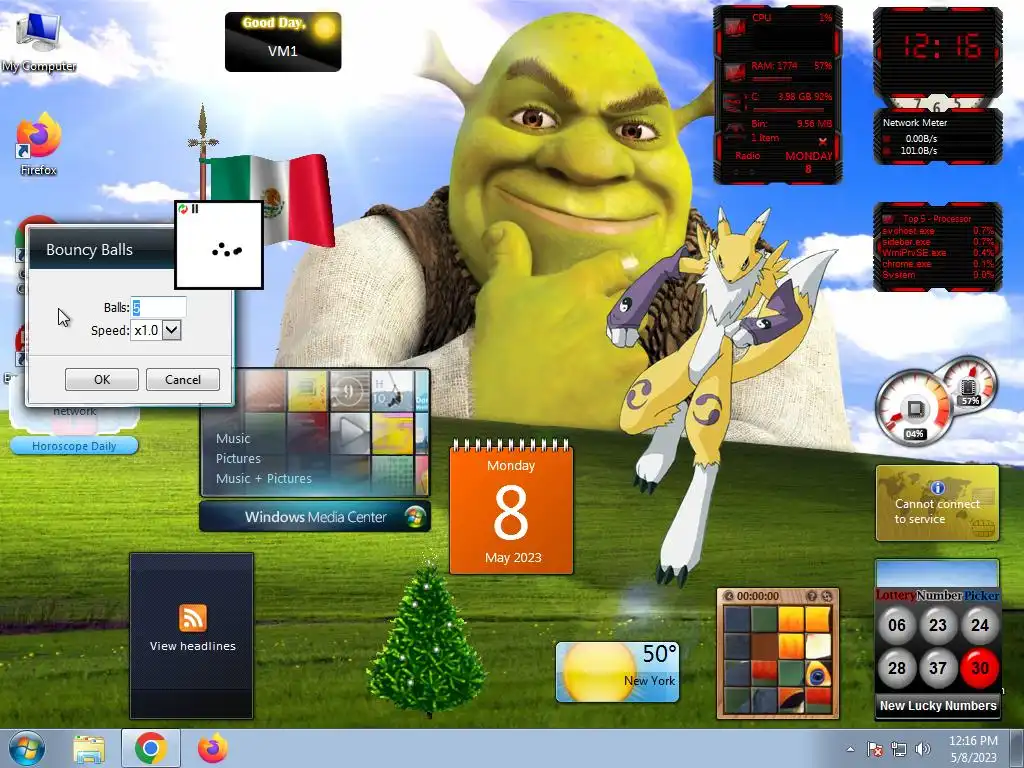Select Pictures in Media Center gadget
This screenshot has height=768, width=1024.
pos(238,458)
